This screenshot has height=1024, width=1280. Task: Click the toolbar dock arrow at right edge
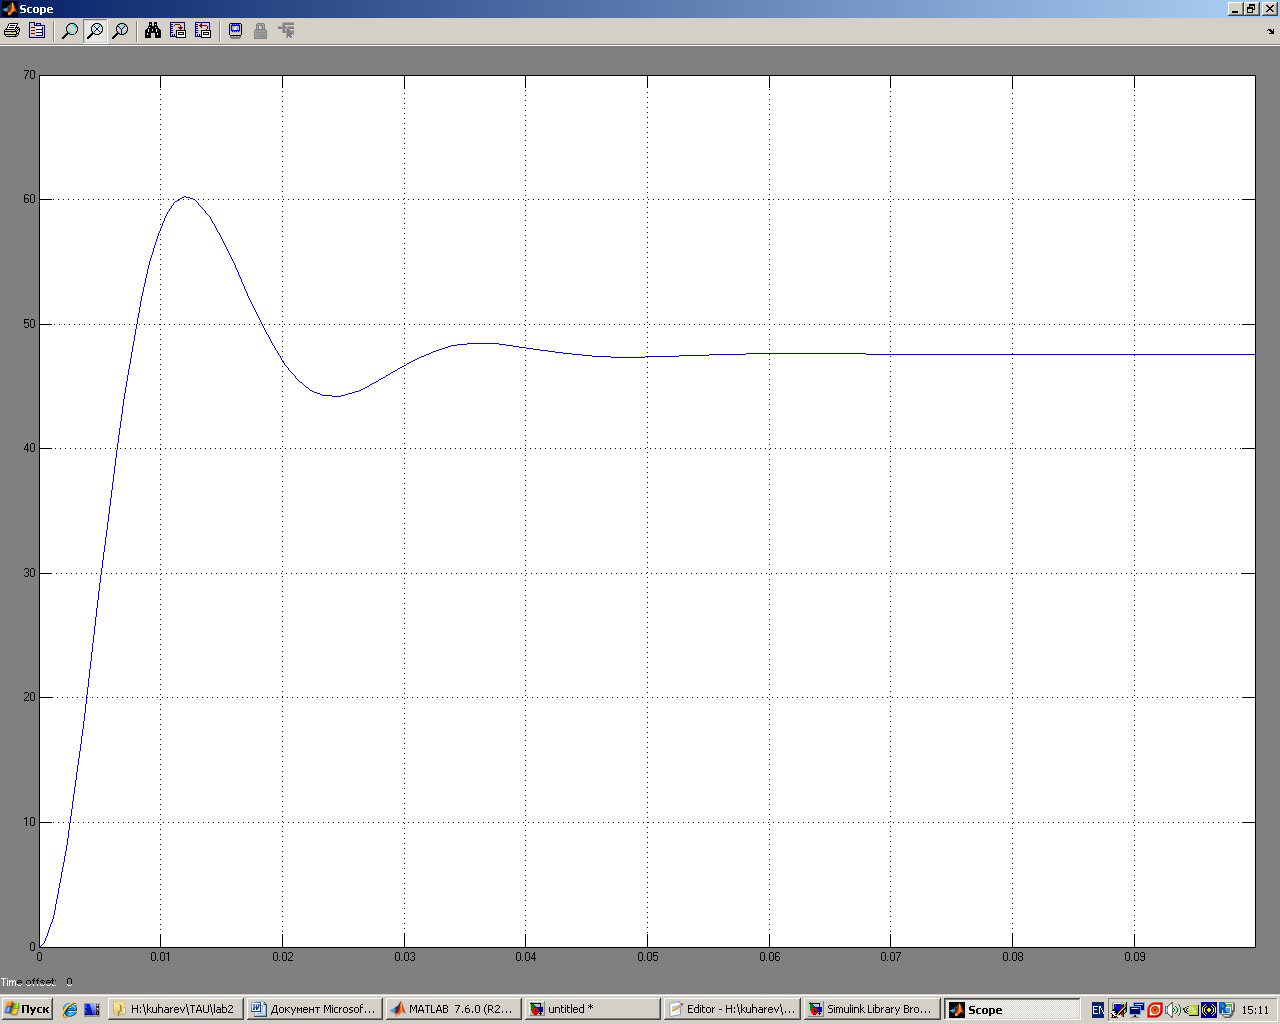pyautogui.click(x=1271, y=31)
